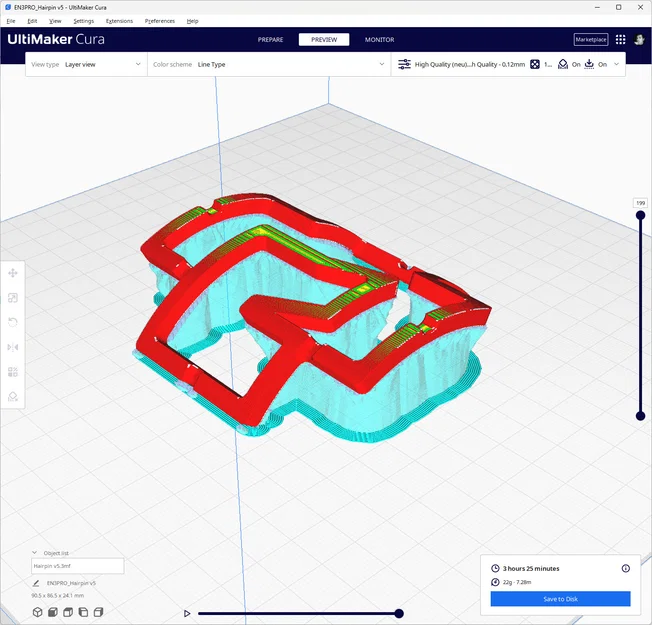Click the Save to Disk button
Screen dimensions: 652x625
click(x=560, y=599)
